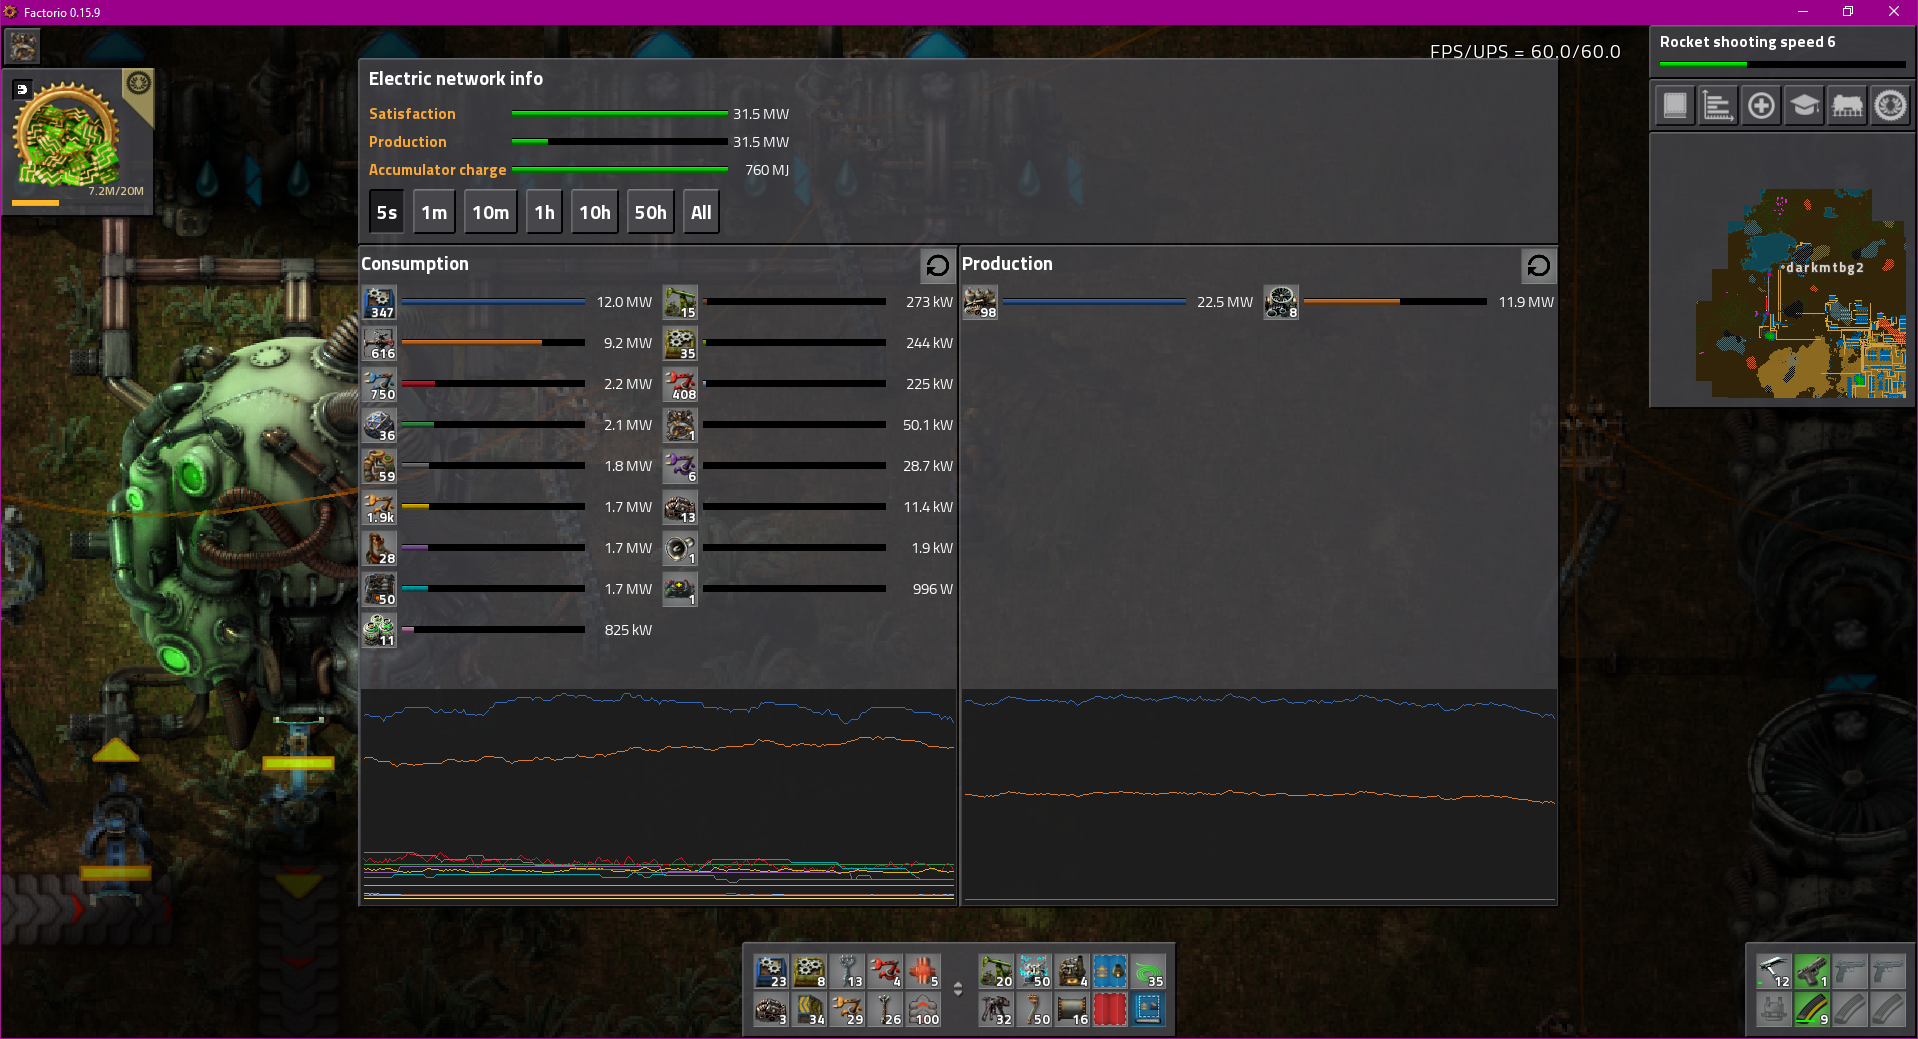This screenshot has width=1918, height=1039.
Task: Select chemical plant icon with count 28
Action: (379, 548)
